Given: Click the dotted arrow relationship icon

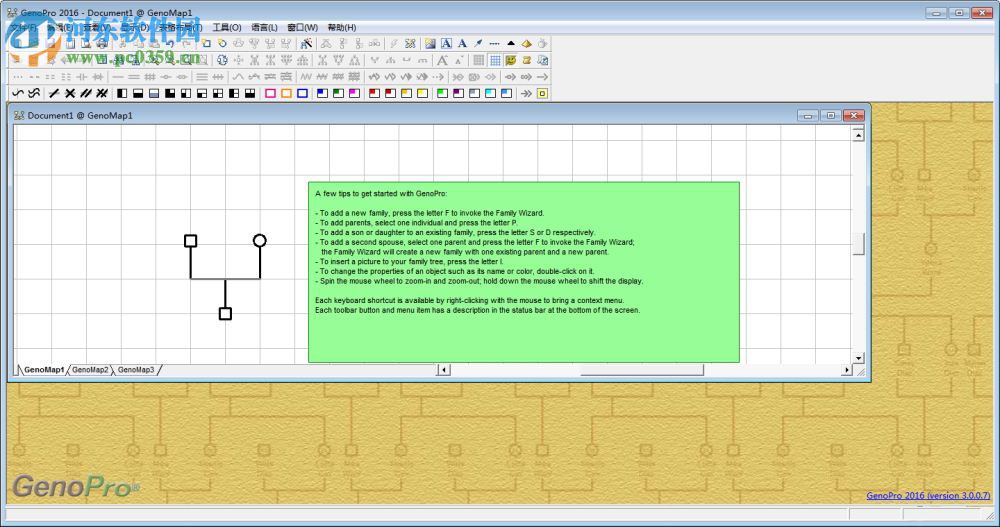Looking at the screenshot, I should click(438, 77).
